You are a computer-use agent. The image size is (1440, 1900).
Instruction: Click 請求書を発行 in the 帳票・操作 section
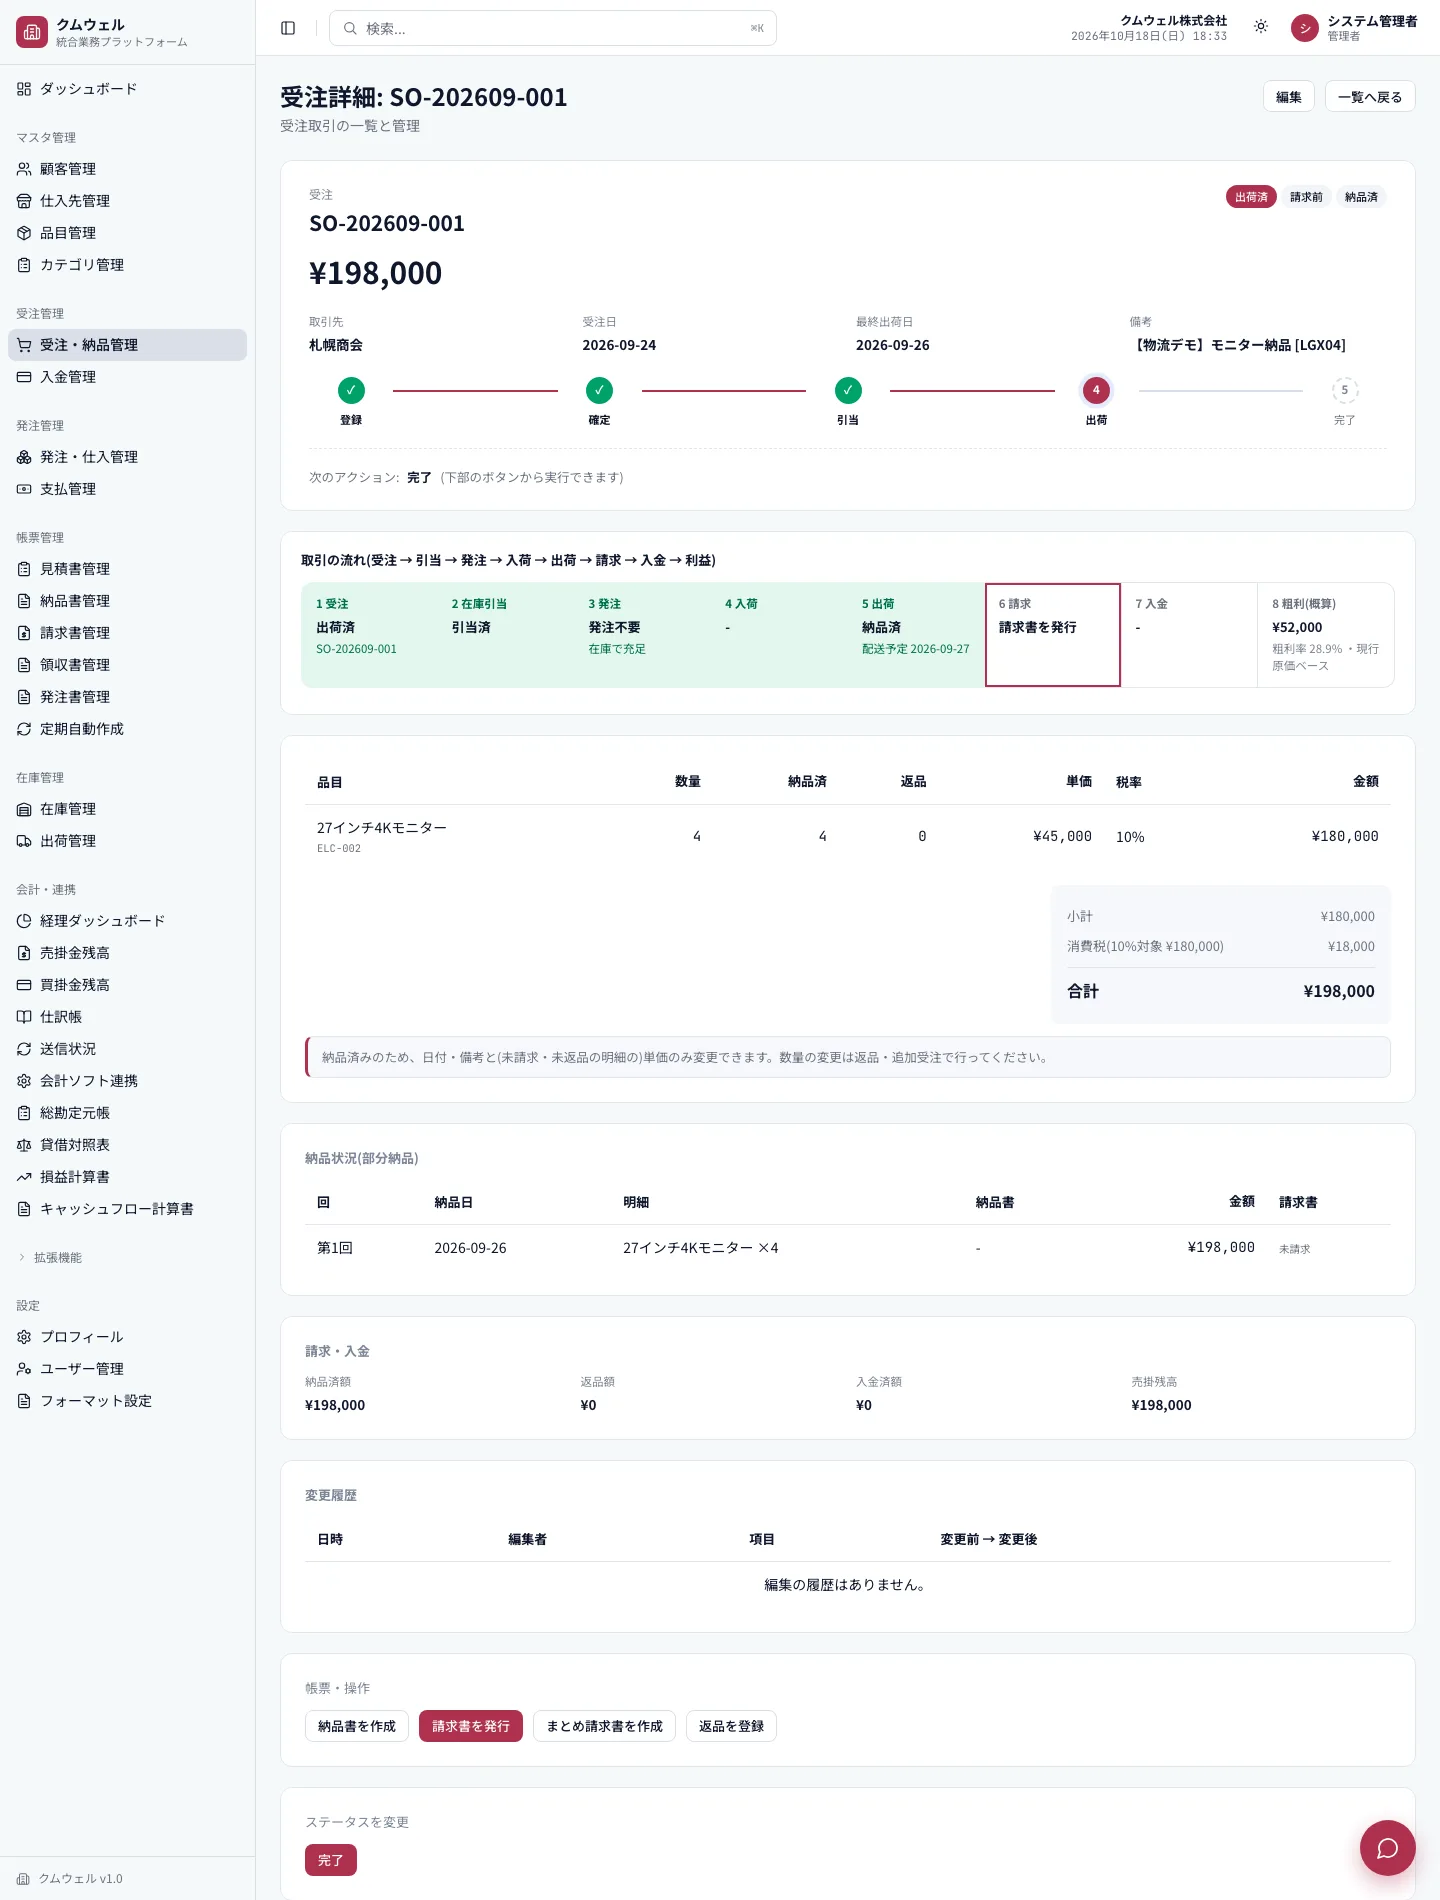pyautogui.click(x=470, y=1726)
